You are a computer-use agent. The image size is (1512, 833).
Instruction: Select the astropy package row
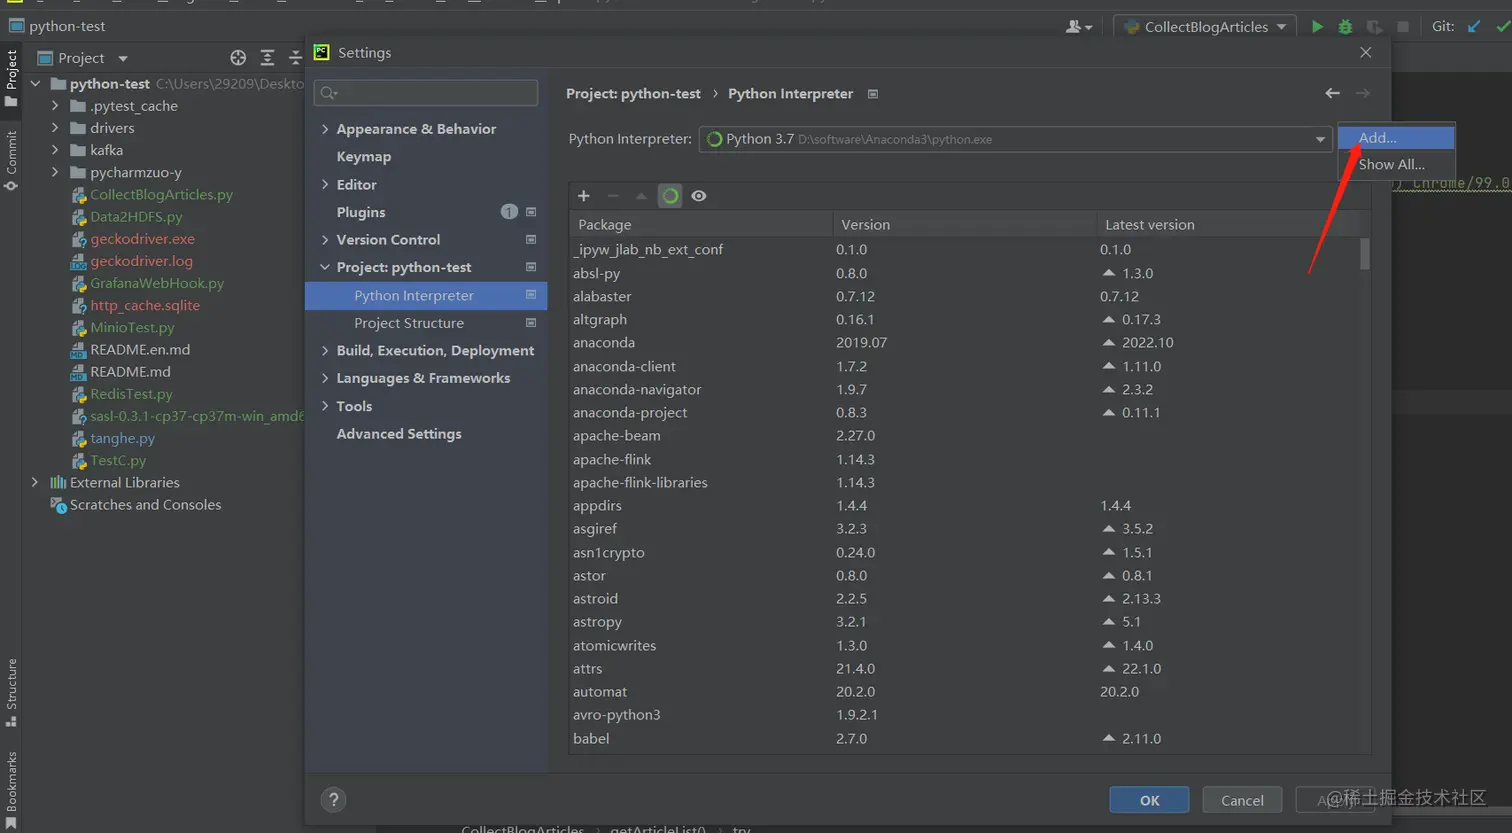click(x=965, y=622)
